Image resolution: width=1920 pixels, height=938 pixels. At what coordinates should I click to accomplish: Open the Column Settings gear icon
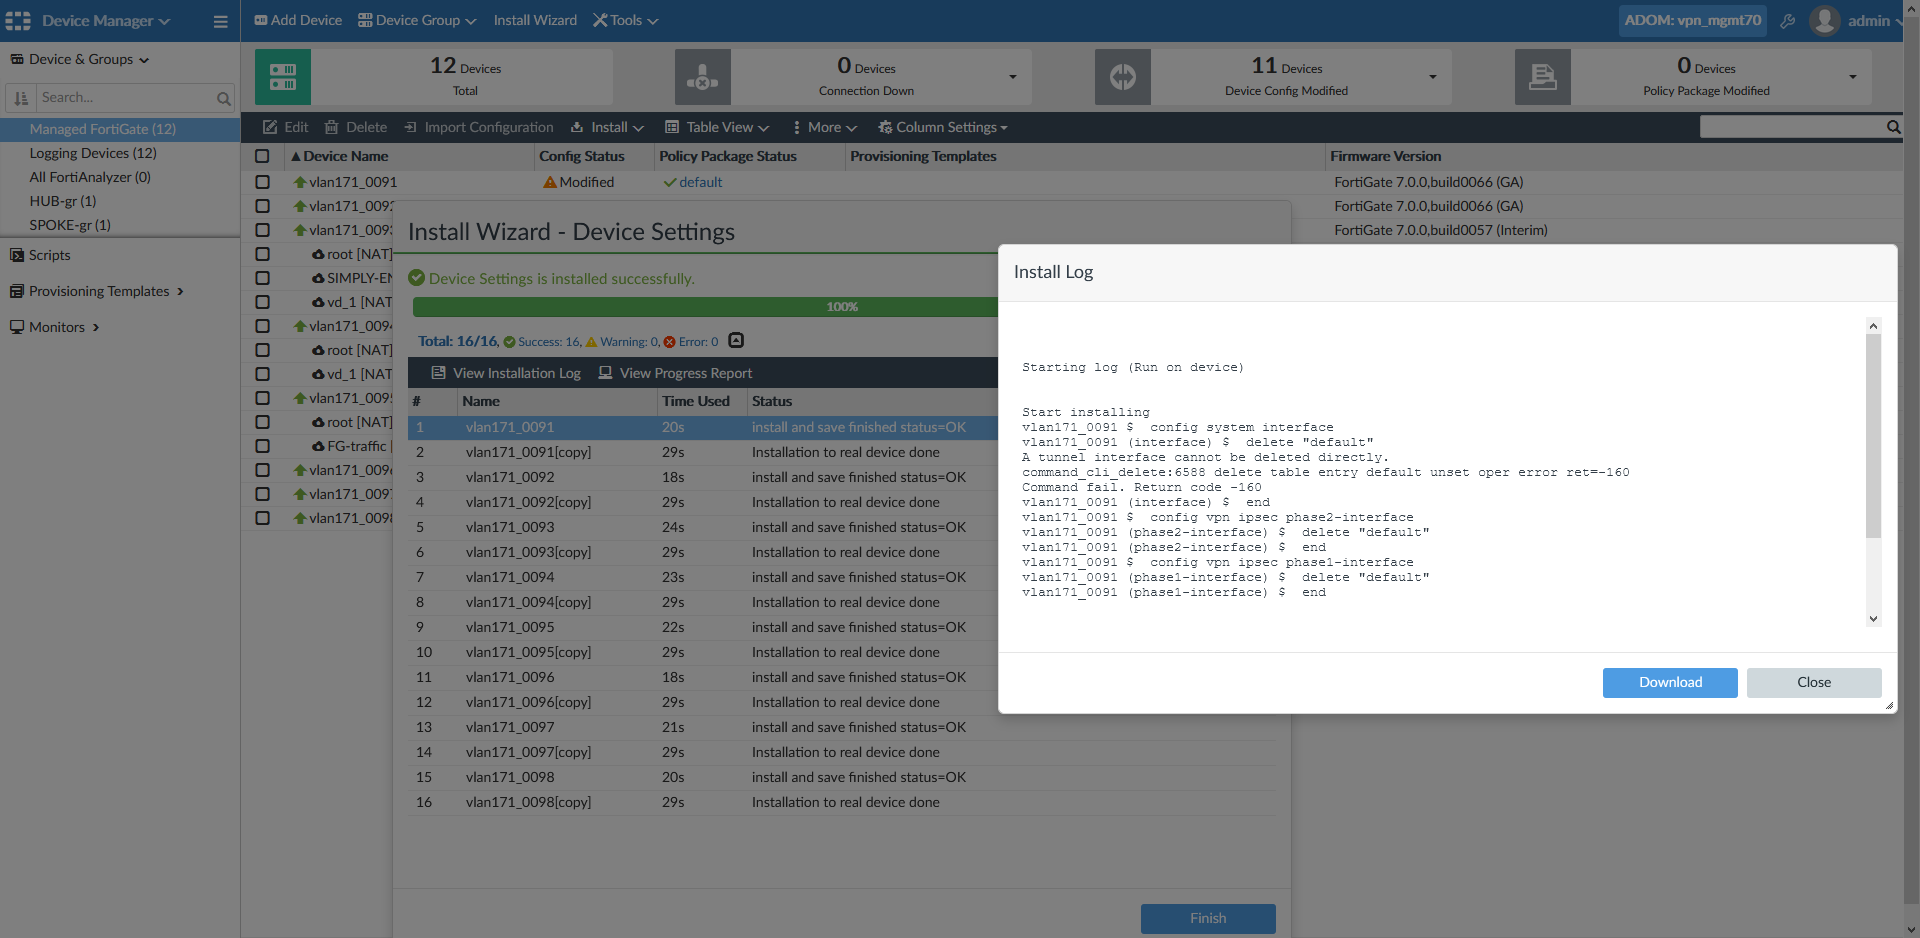884,127
